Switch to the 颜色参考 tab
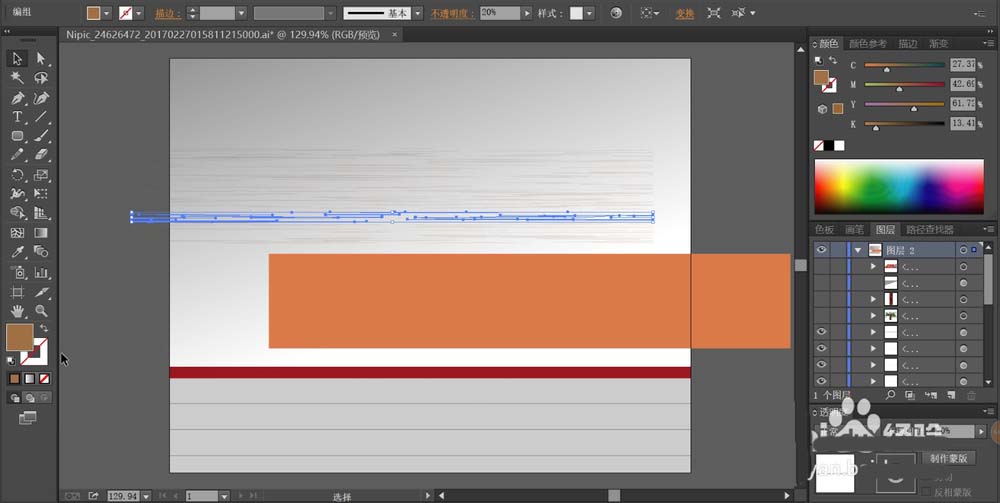The width and height of the screenshot is (1000, 503). pos(868,43)
